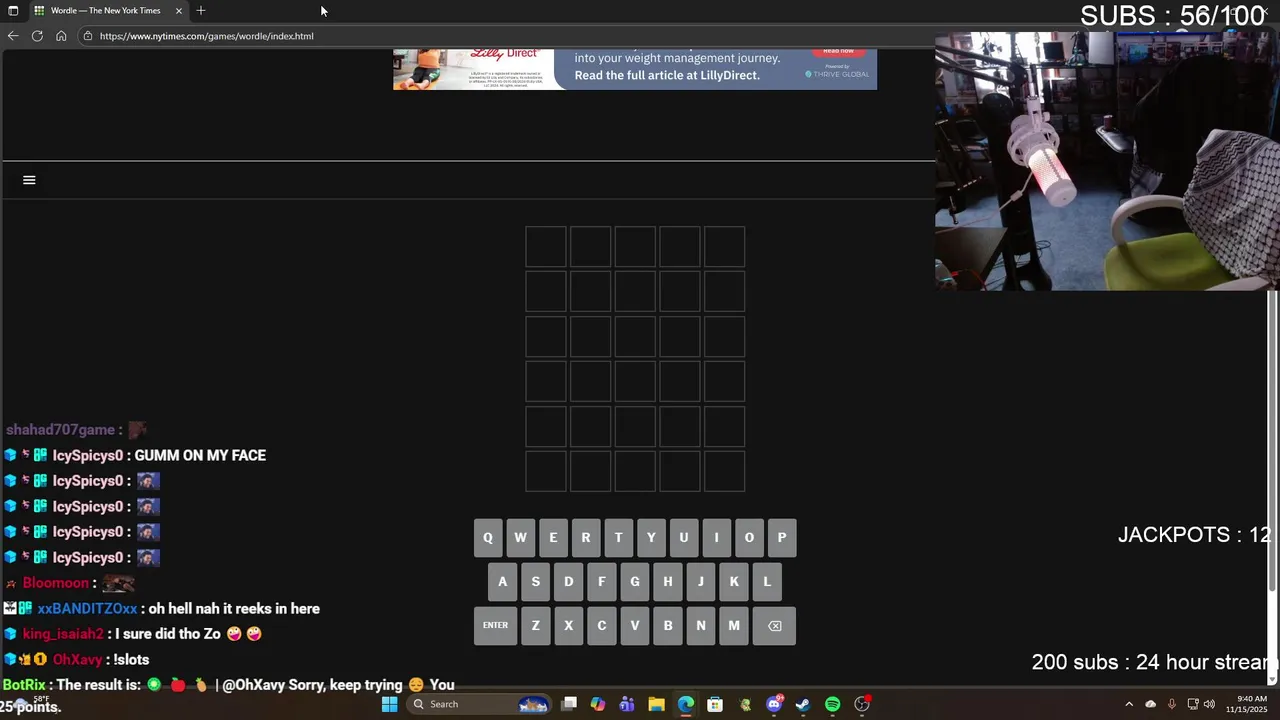Open Steam from the taskbar
Viewport: 1280px width, 720px height.
(803, 704)
